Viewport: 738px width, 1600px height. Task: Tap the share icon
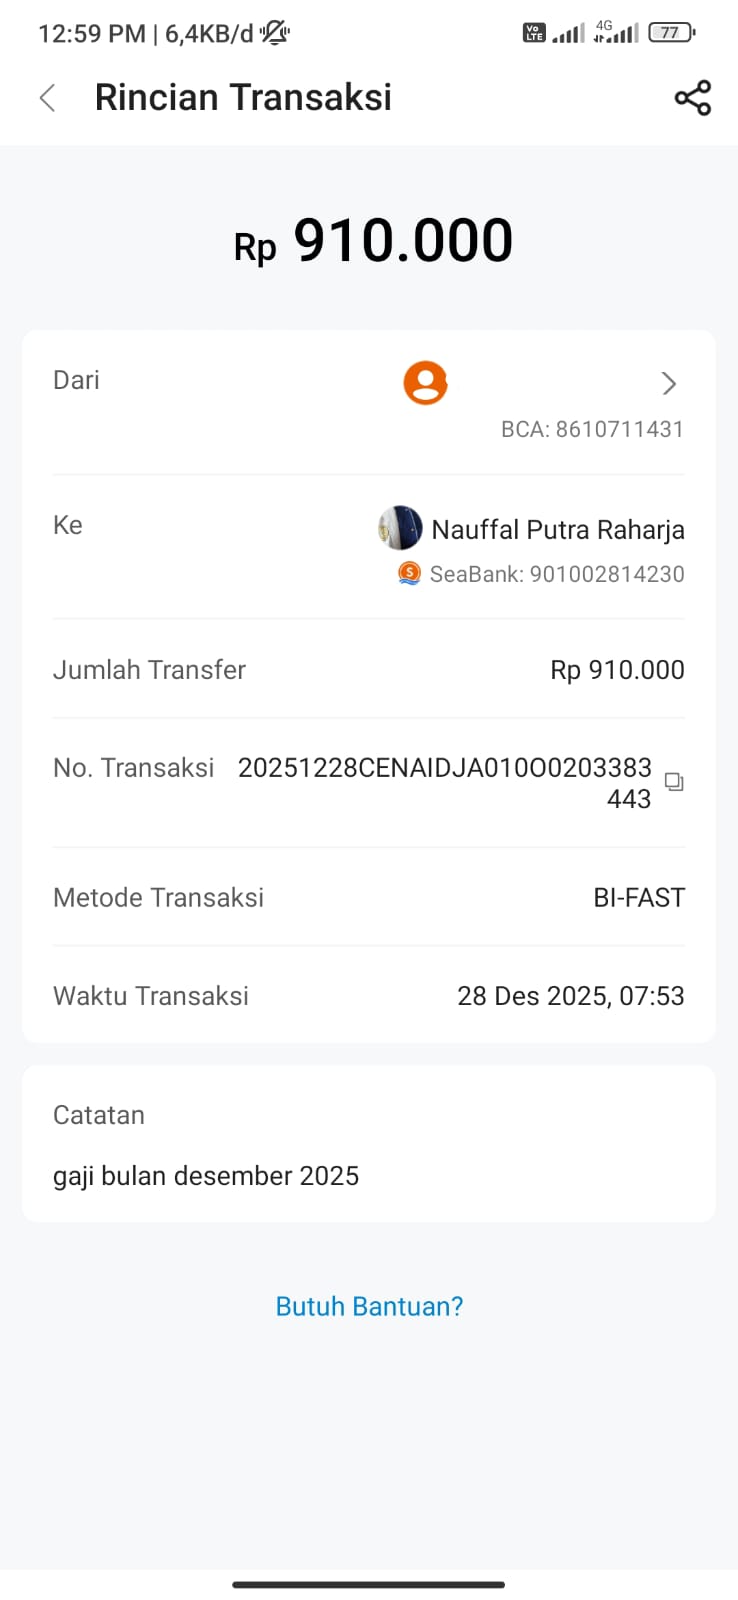(692, 98)
